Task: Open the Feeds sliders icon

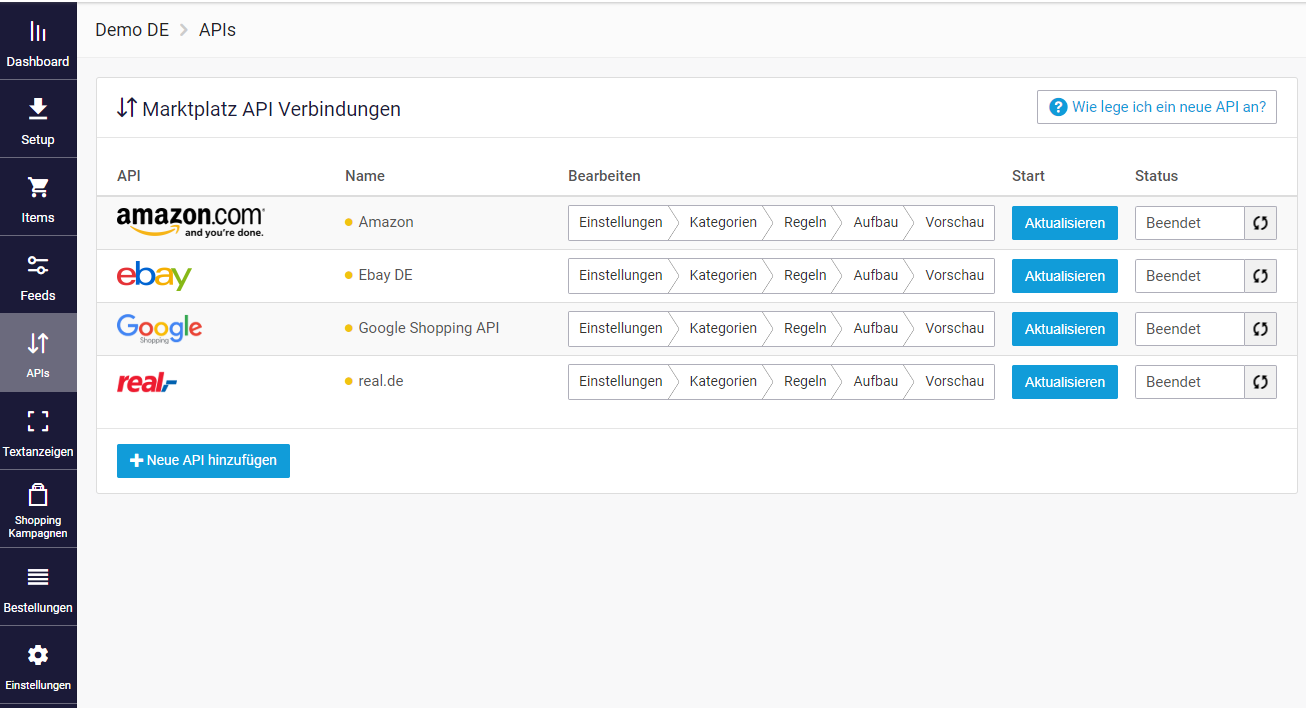Action: pyautogui.click(x=38, y=265)
